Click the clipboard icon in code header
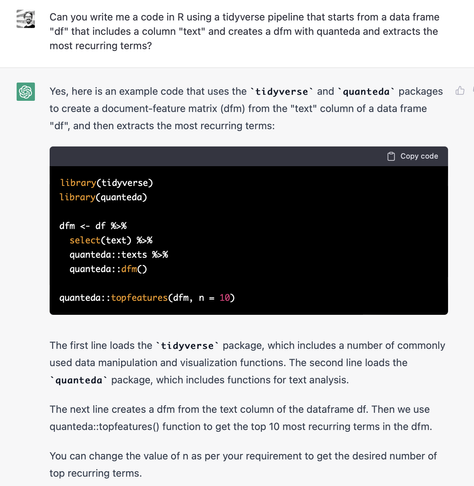Screen dimensions: 474x486 (391, 156)
